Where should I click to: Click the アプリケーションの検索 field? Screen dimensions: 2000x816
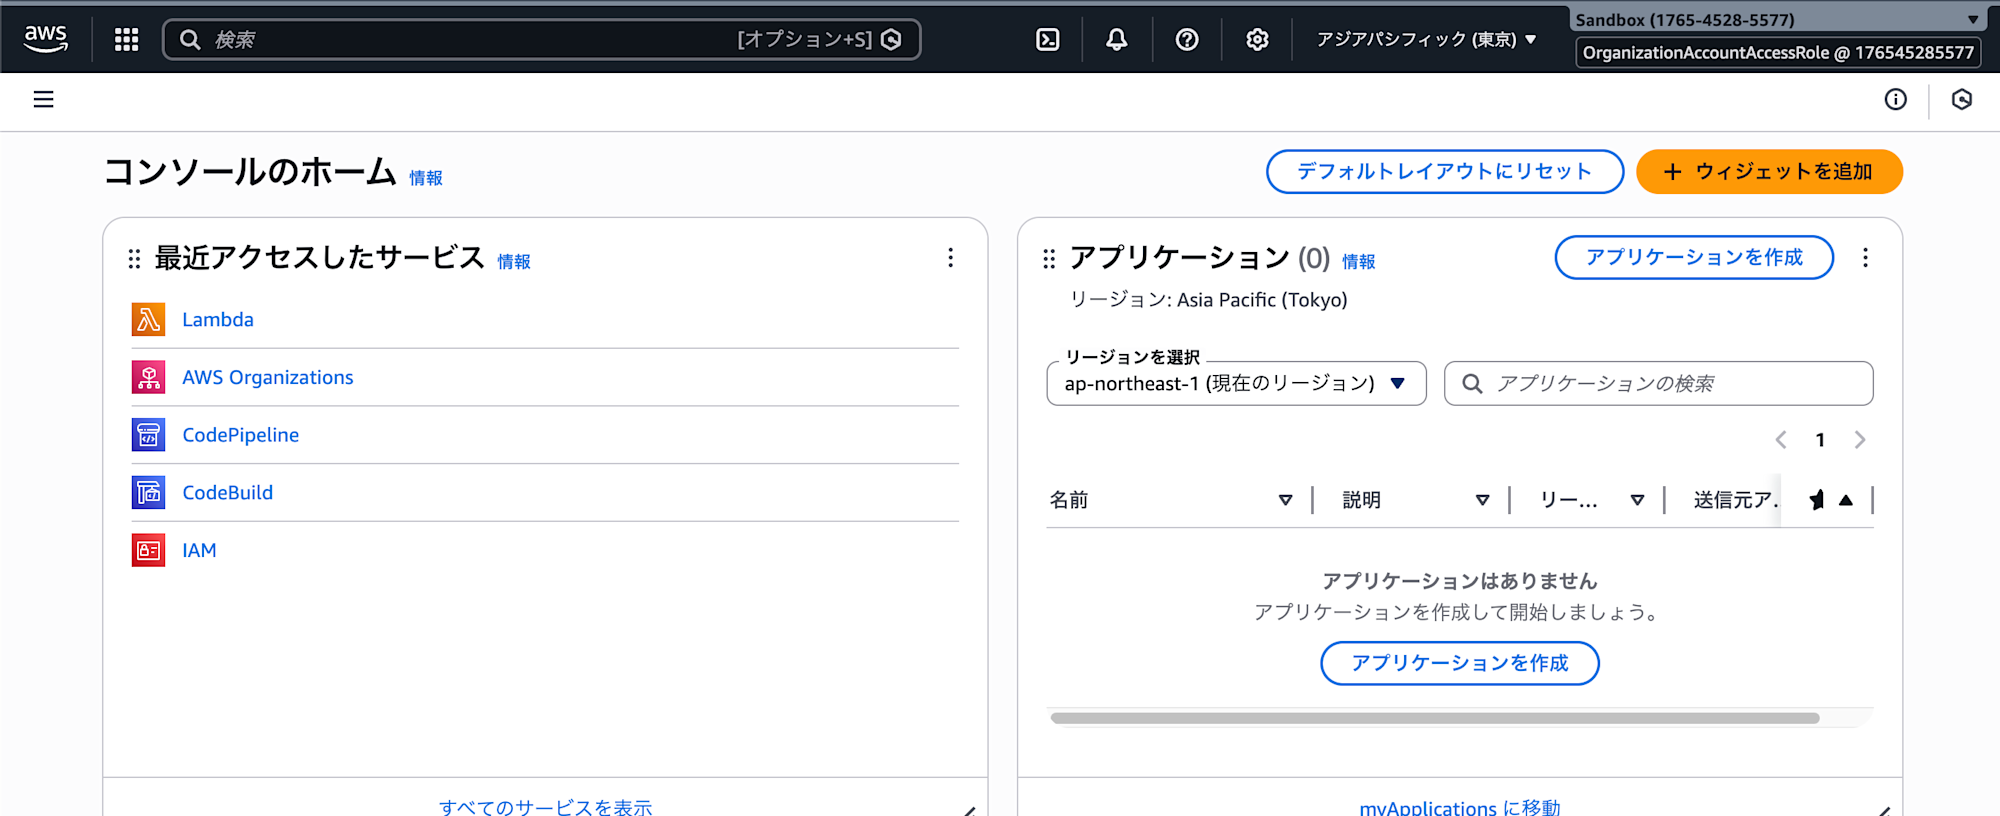click(1658, 383)
